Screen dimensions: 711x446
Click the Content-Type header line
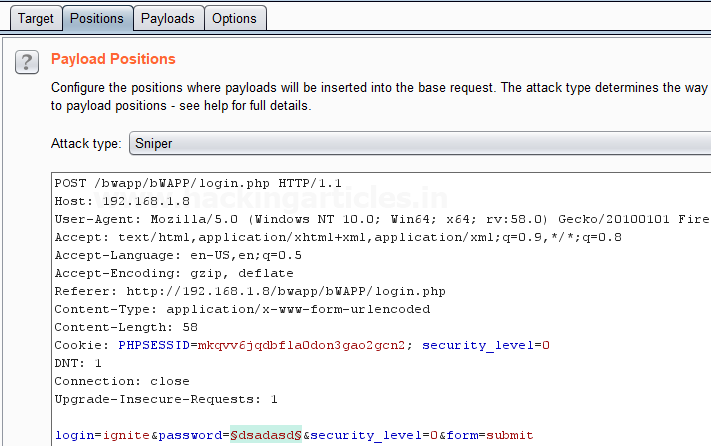pyautogui.click(x=243, y=310)
